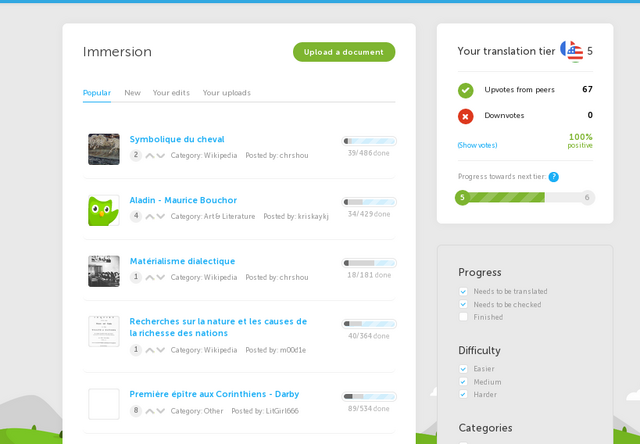The width and height of the screenshot is (640, 444).
Task: Click poster name m00d1e
Action: (x=293, y=350)
